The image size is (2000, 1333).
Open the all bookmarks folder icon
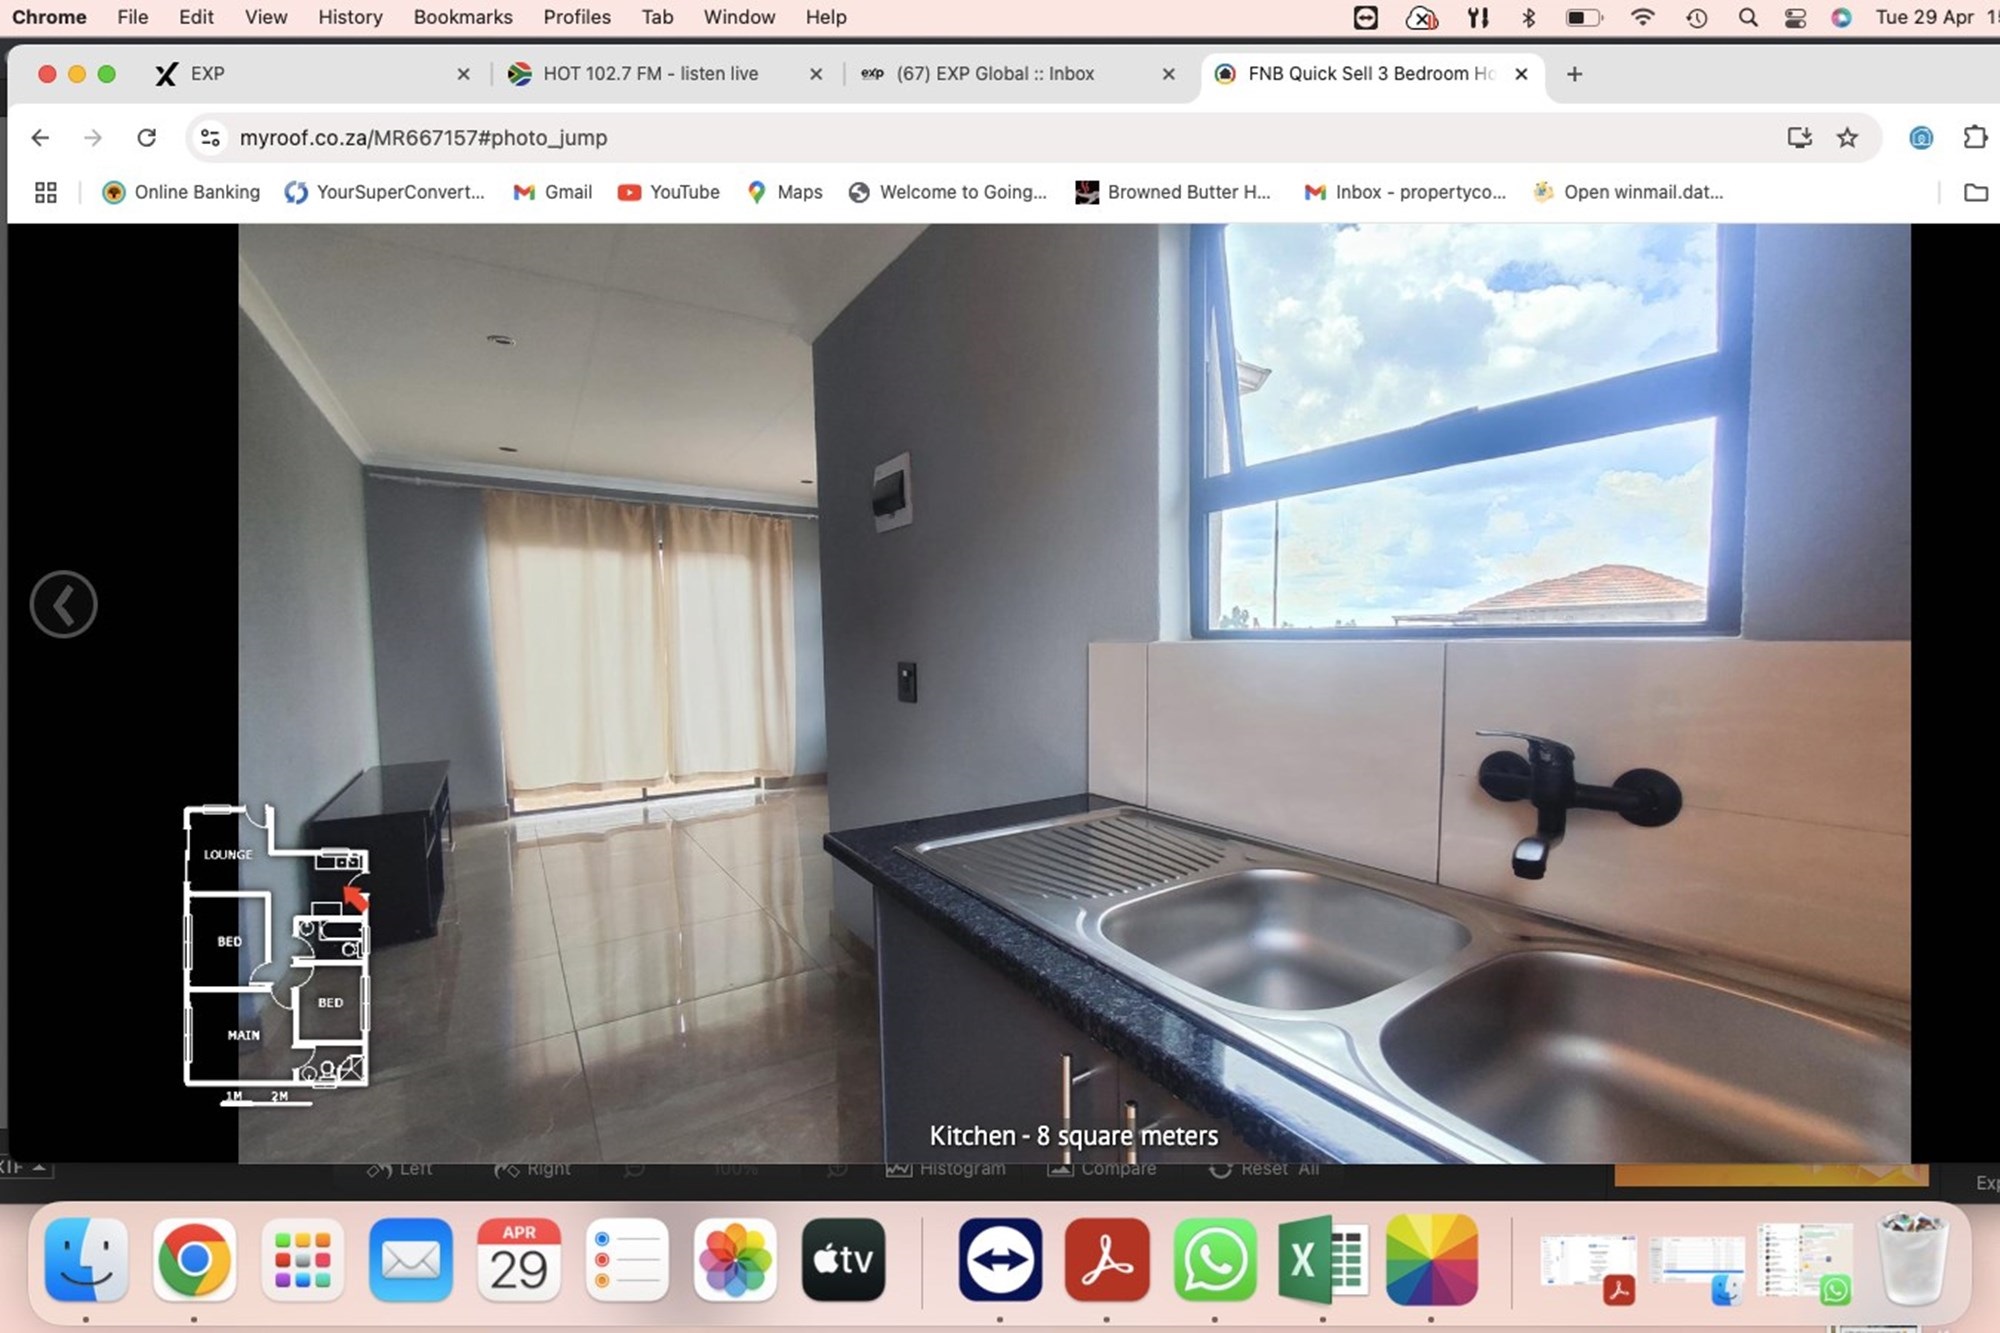[x=1975, y=192]
